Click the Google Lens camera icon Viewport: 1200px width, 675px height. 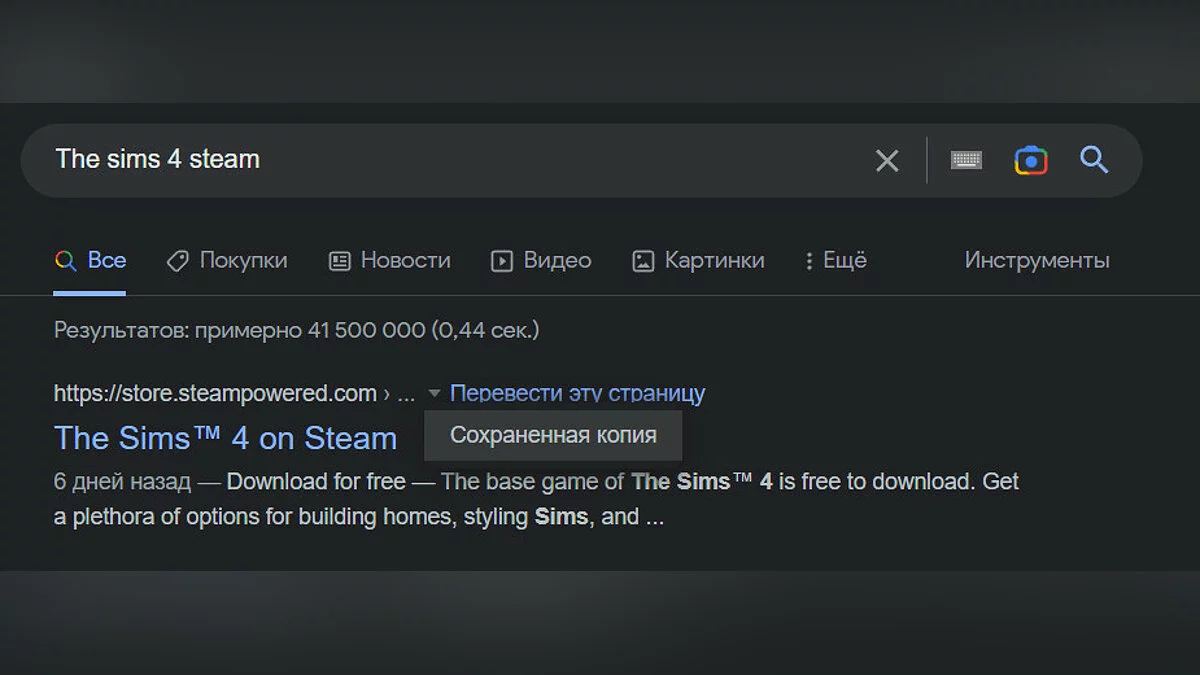pos(1030,160)
